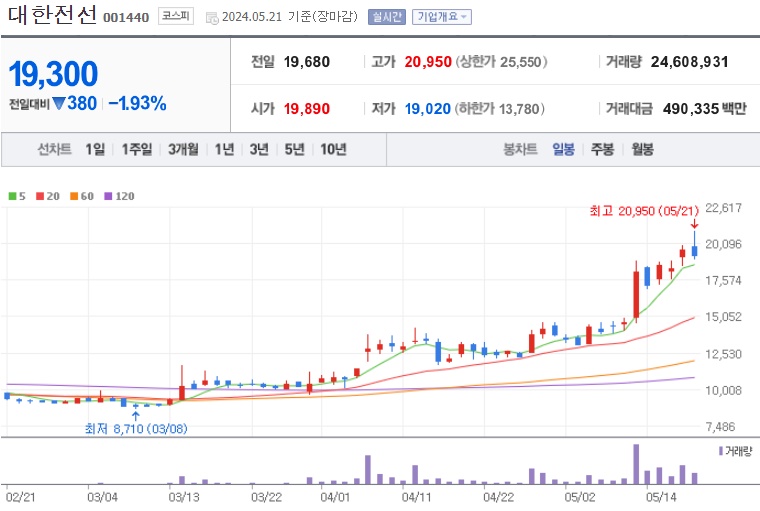Switch to 주봉 weekly candle chart
The width and height of the screenshot is (760, 511).
point(602,149)
